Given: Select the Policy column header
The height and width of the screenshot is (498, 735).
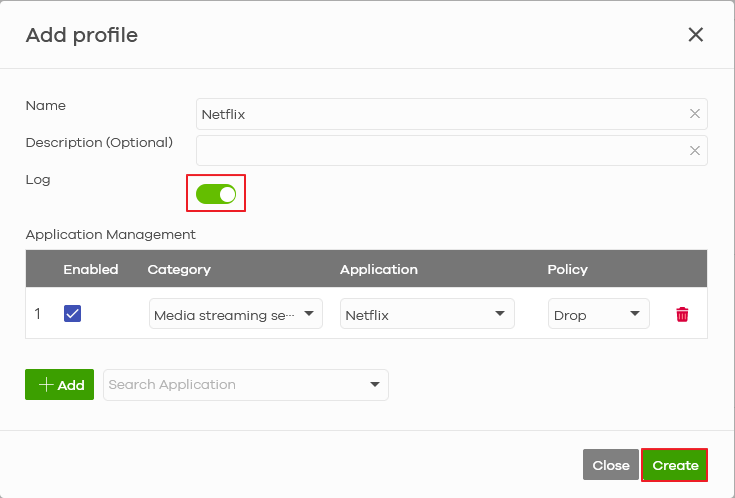Looking at the screenshot, I should pos(567,269).
